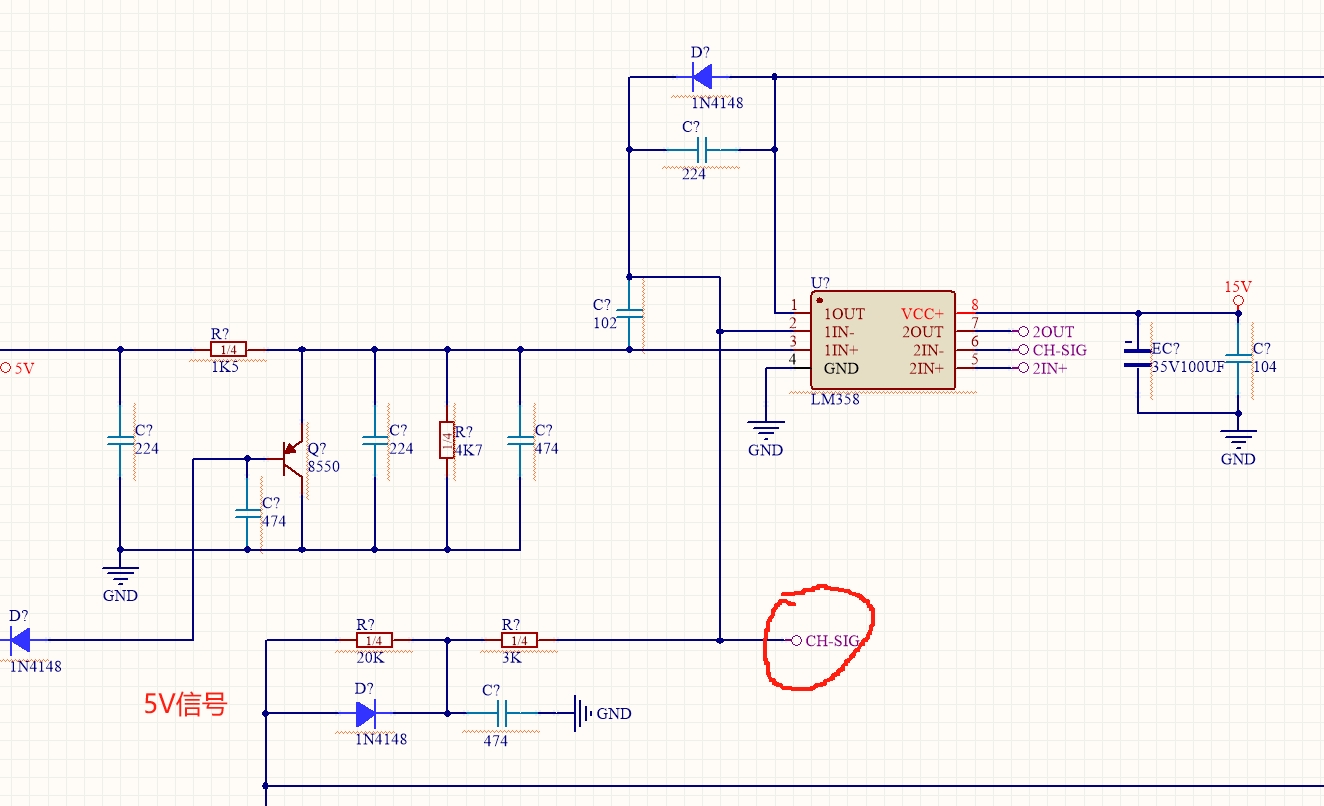This screenshot has height=806, width=1324.
Task: Click the Q? transistor designator
Action: coord(317,449)
